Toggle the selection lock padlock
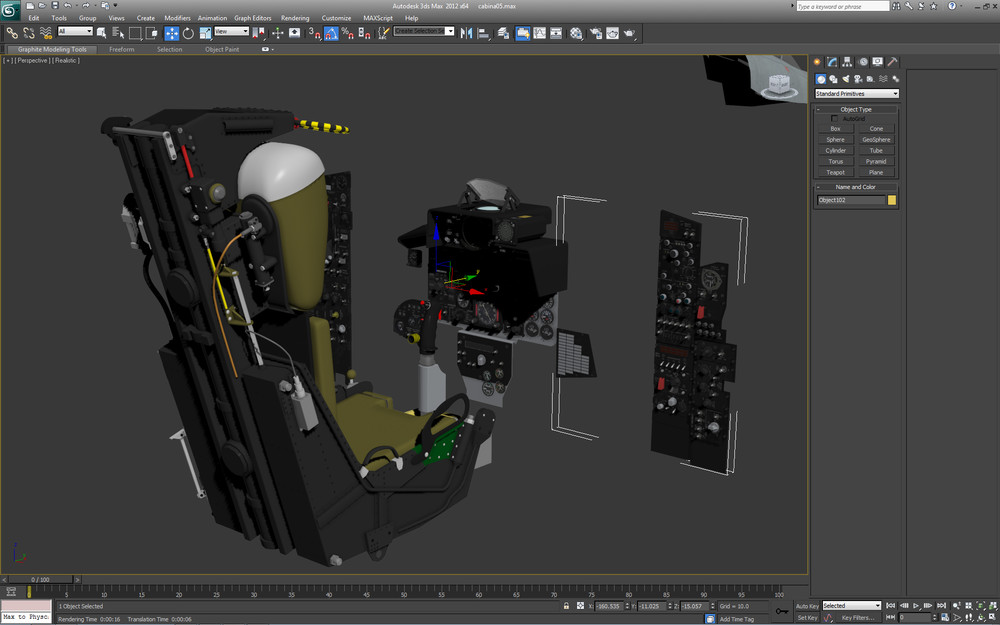 tap(566, 606)
